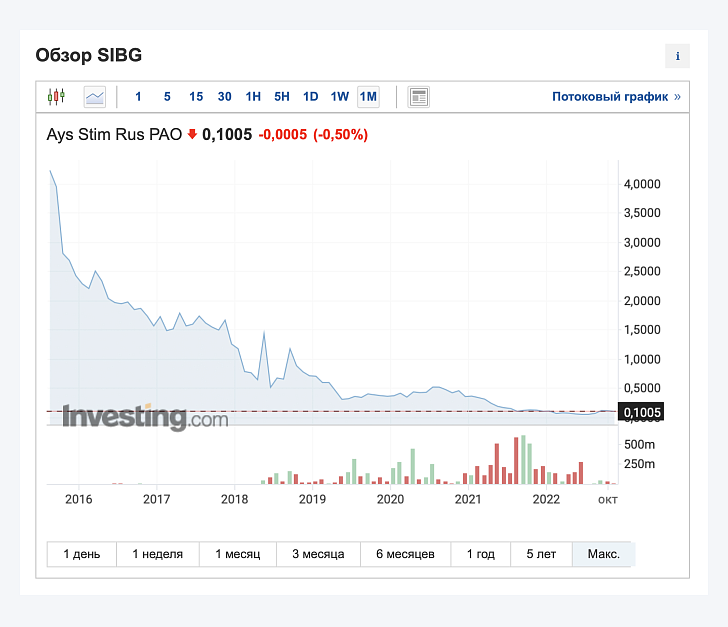
Task: Select the 1 год range button
Action: coord(481,554)
